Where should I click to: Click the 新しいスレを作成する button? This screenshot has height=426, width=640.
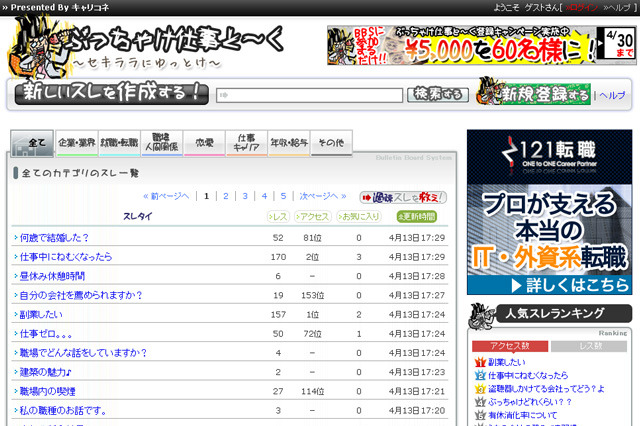click(111, 93)
